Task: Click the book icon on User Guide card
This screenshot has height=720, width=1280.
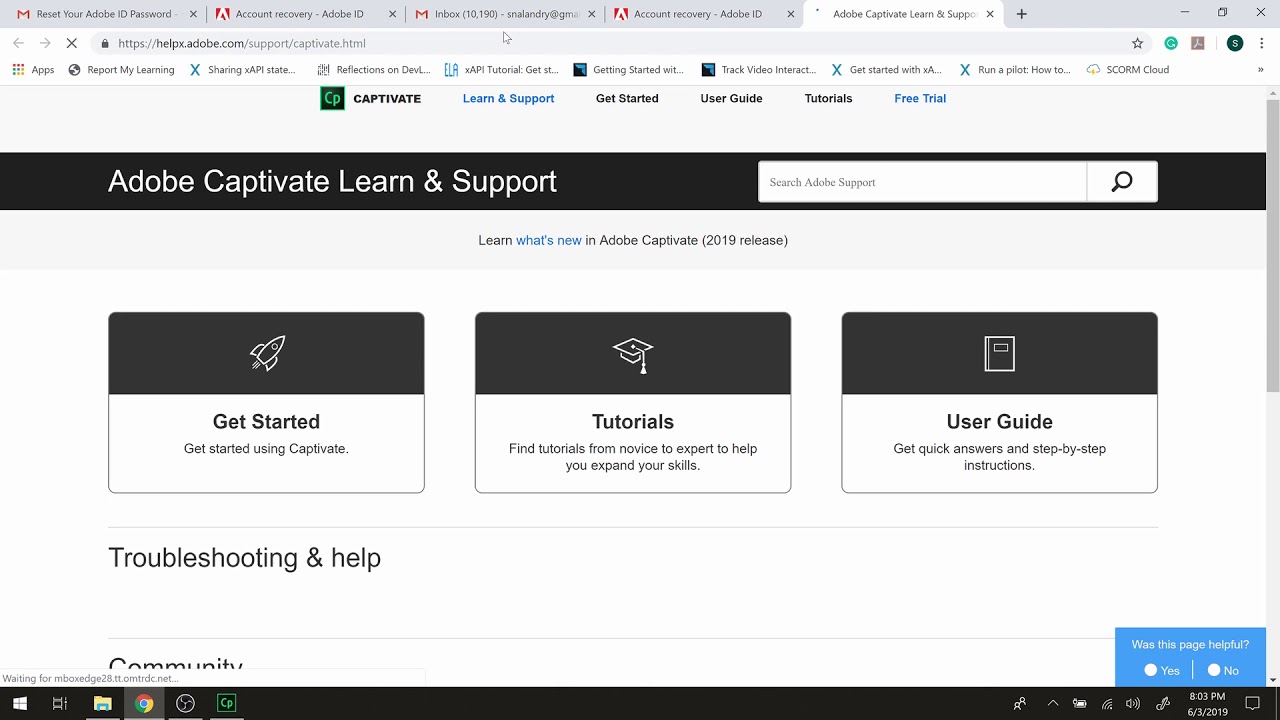Action: click(999, 353)
